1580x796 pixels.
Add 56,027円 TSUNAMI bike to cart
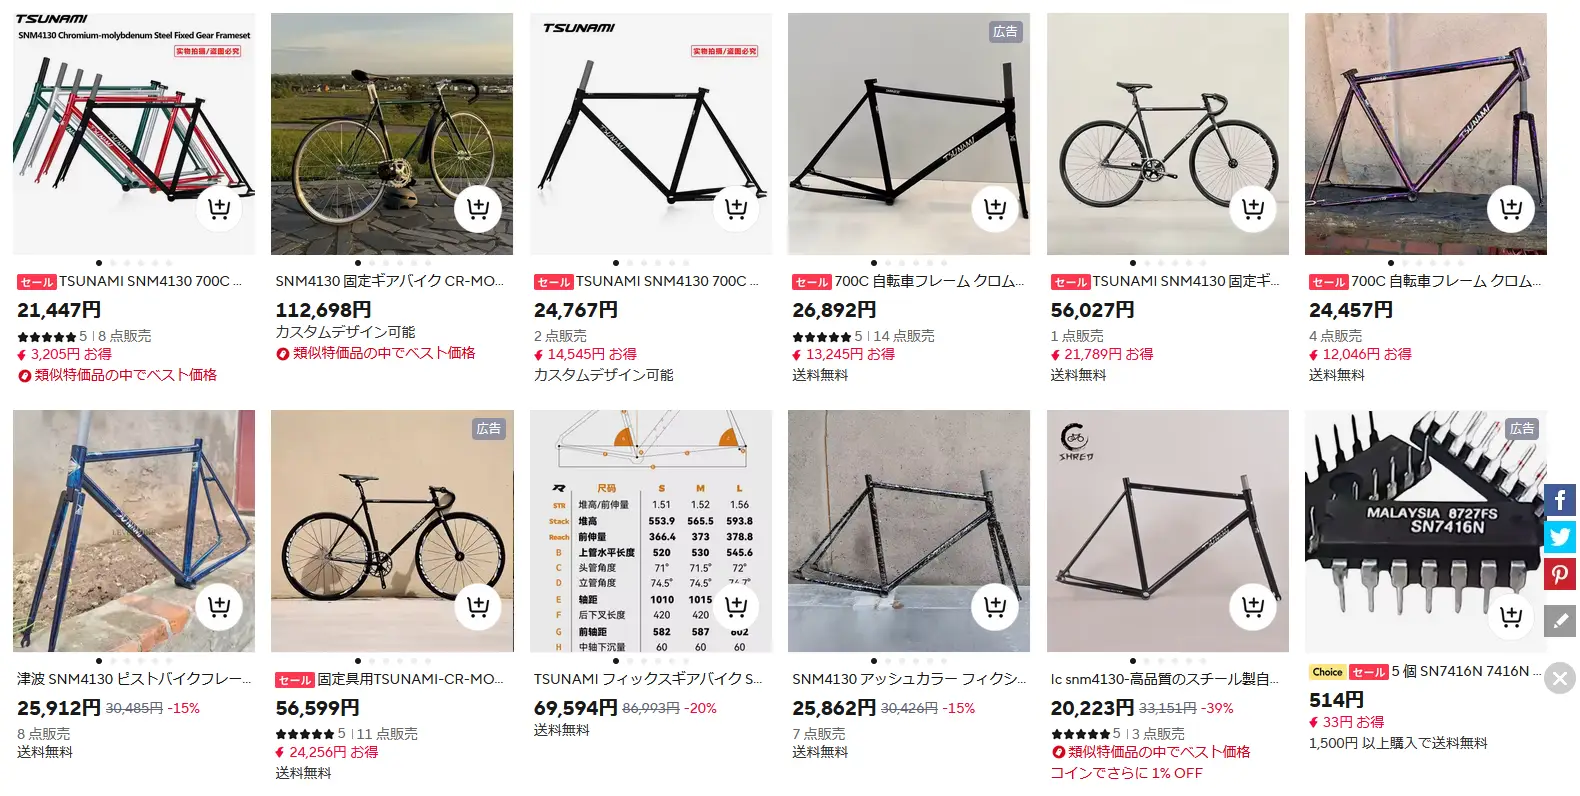point(1252,209)
